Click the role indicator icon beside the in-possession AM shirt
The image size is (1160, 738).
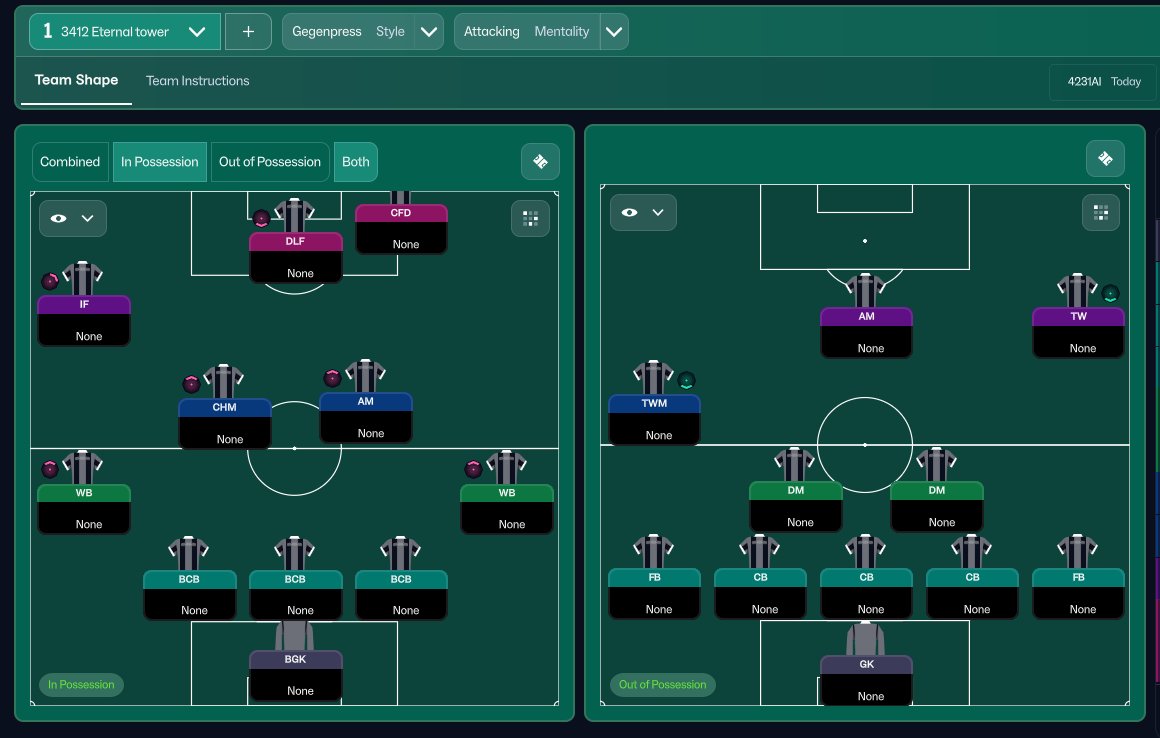[x=332, y=378]
